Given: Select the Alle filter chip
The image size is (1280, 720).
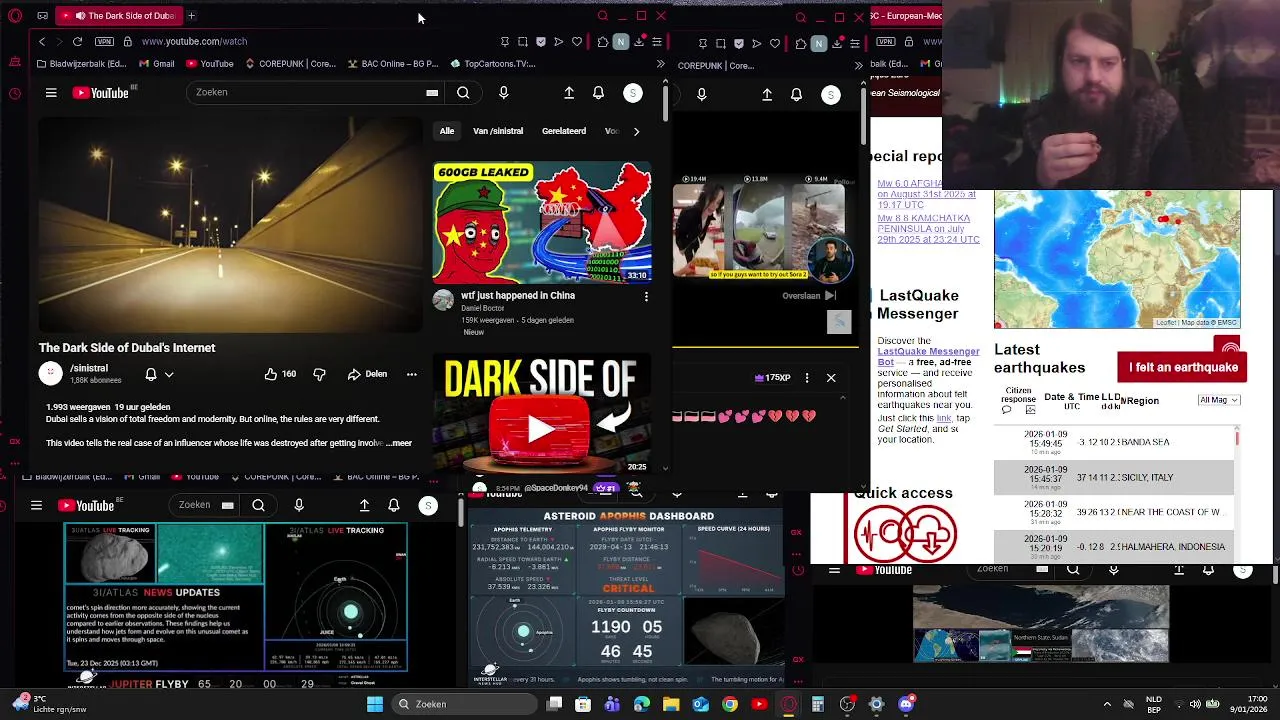Looking at the screenshot, I should [447, 131].
